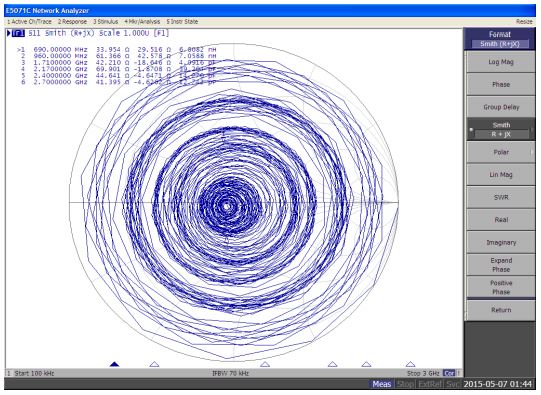
Task: Choose the Imaginary format
Action: pos(501,243)
